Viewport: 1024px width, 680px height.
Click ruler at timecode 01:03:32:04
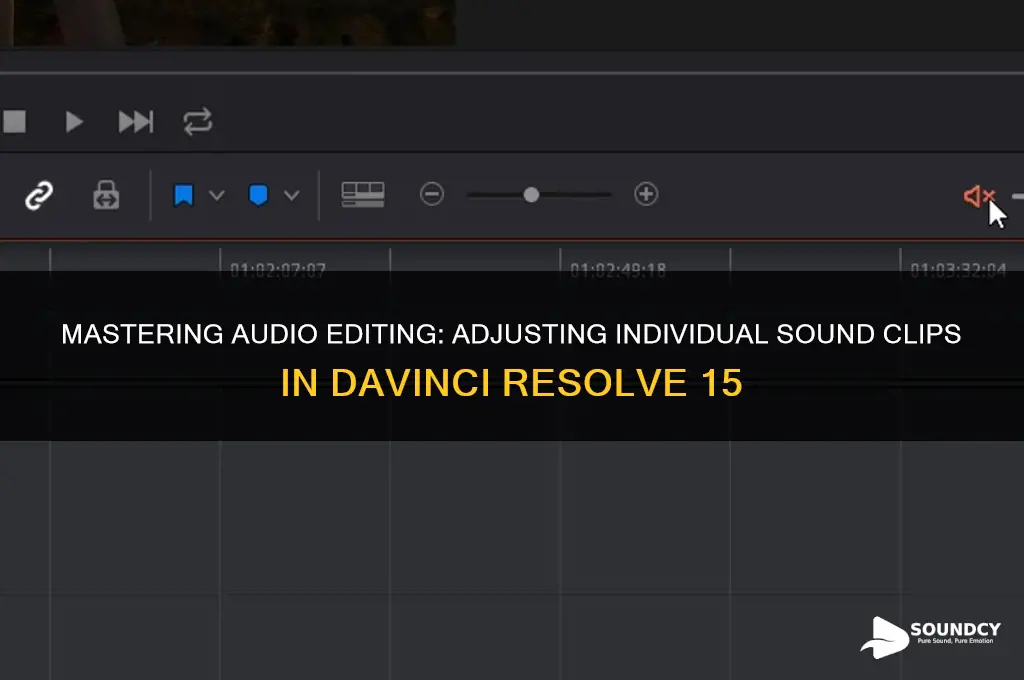click(958, 268)
